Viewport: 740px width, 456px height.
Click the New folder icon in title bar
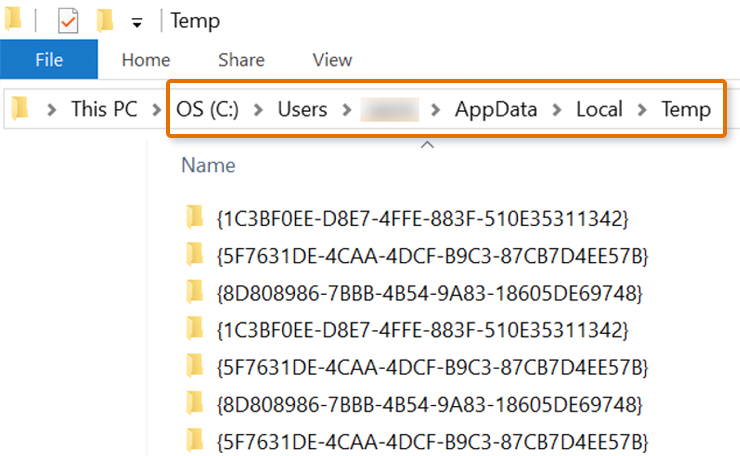click(x=105, y=21)
